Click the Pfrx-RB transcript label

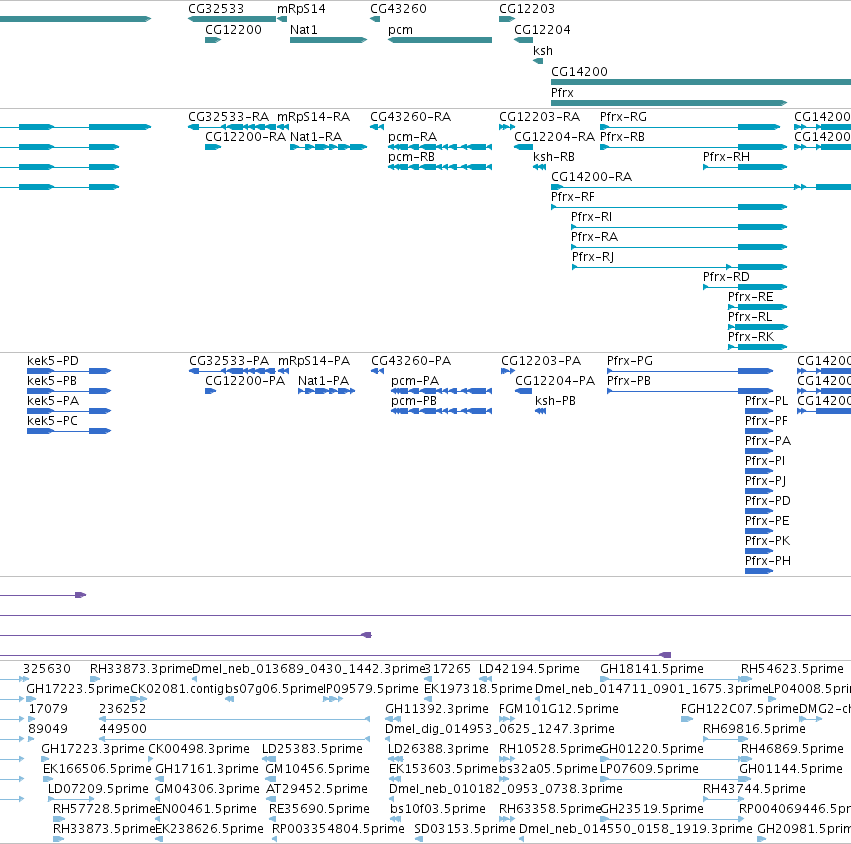coord(623,137)
